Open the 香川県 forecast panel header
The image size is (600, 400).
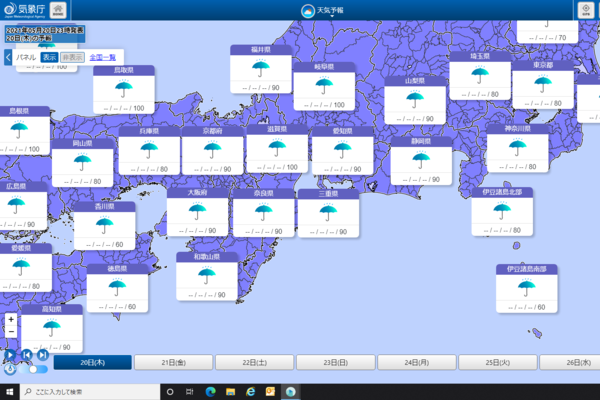104,207
